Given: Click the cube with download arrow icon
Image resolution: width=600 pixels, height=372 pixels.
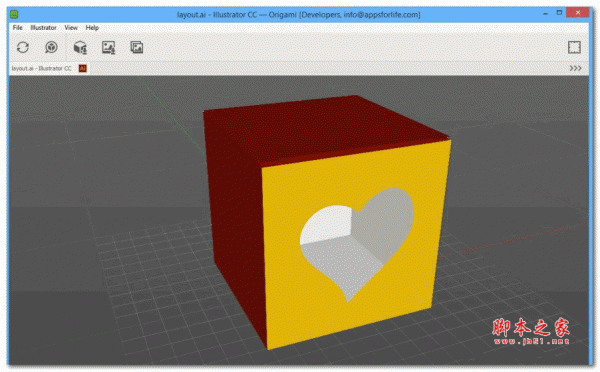Looking at the screenshot, I should pos(80,47).
